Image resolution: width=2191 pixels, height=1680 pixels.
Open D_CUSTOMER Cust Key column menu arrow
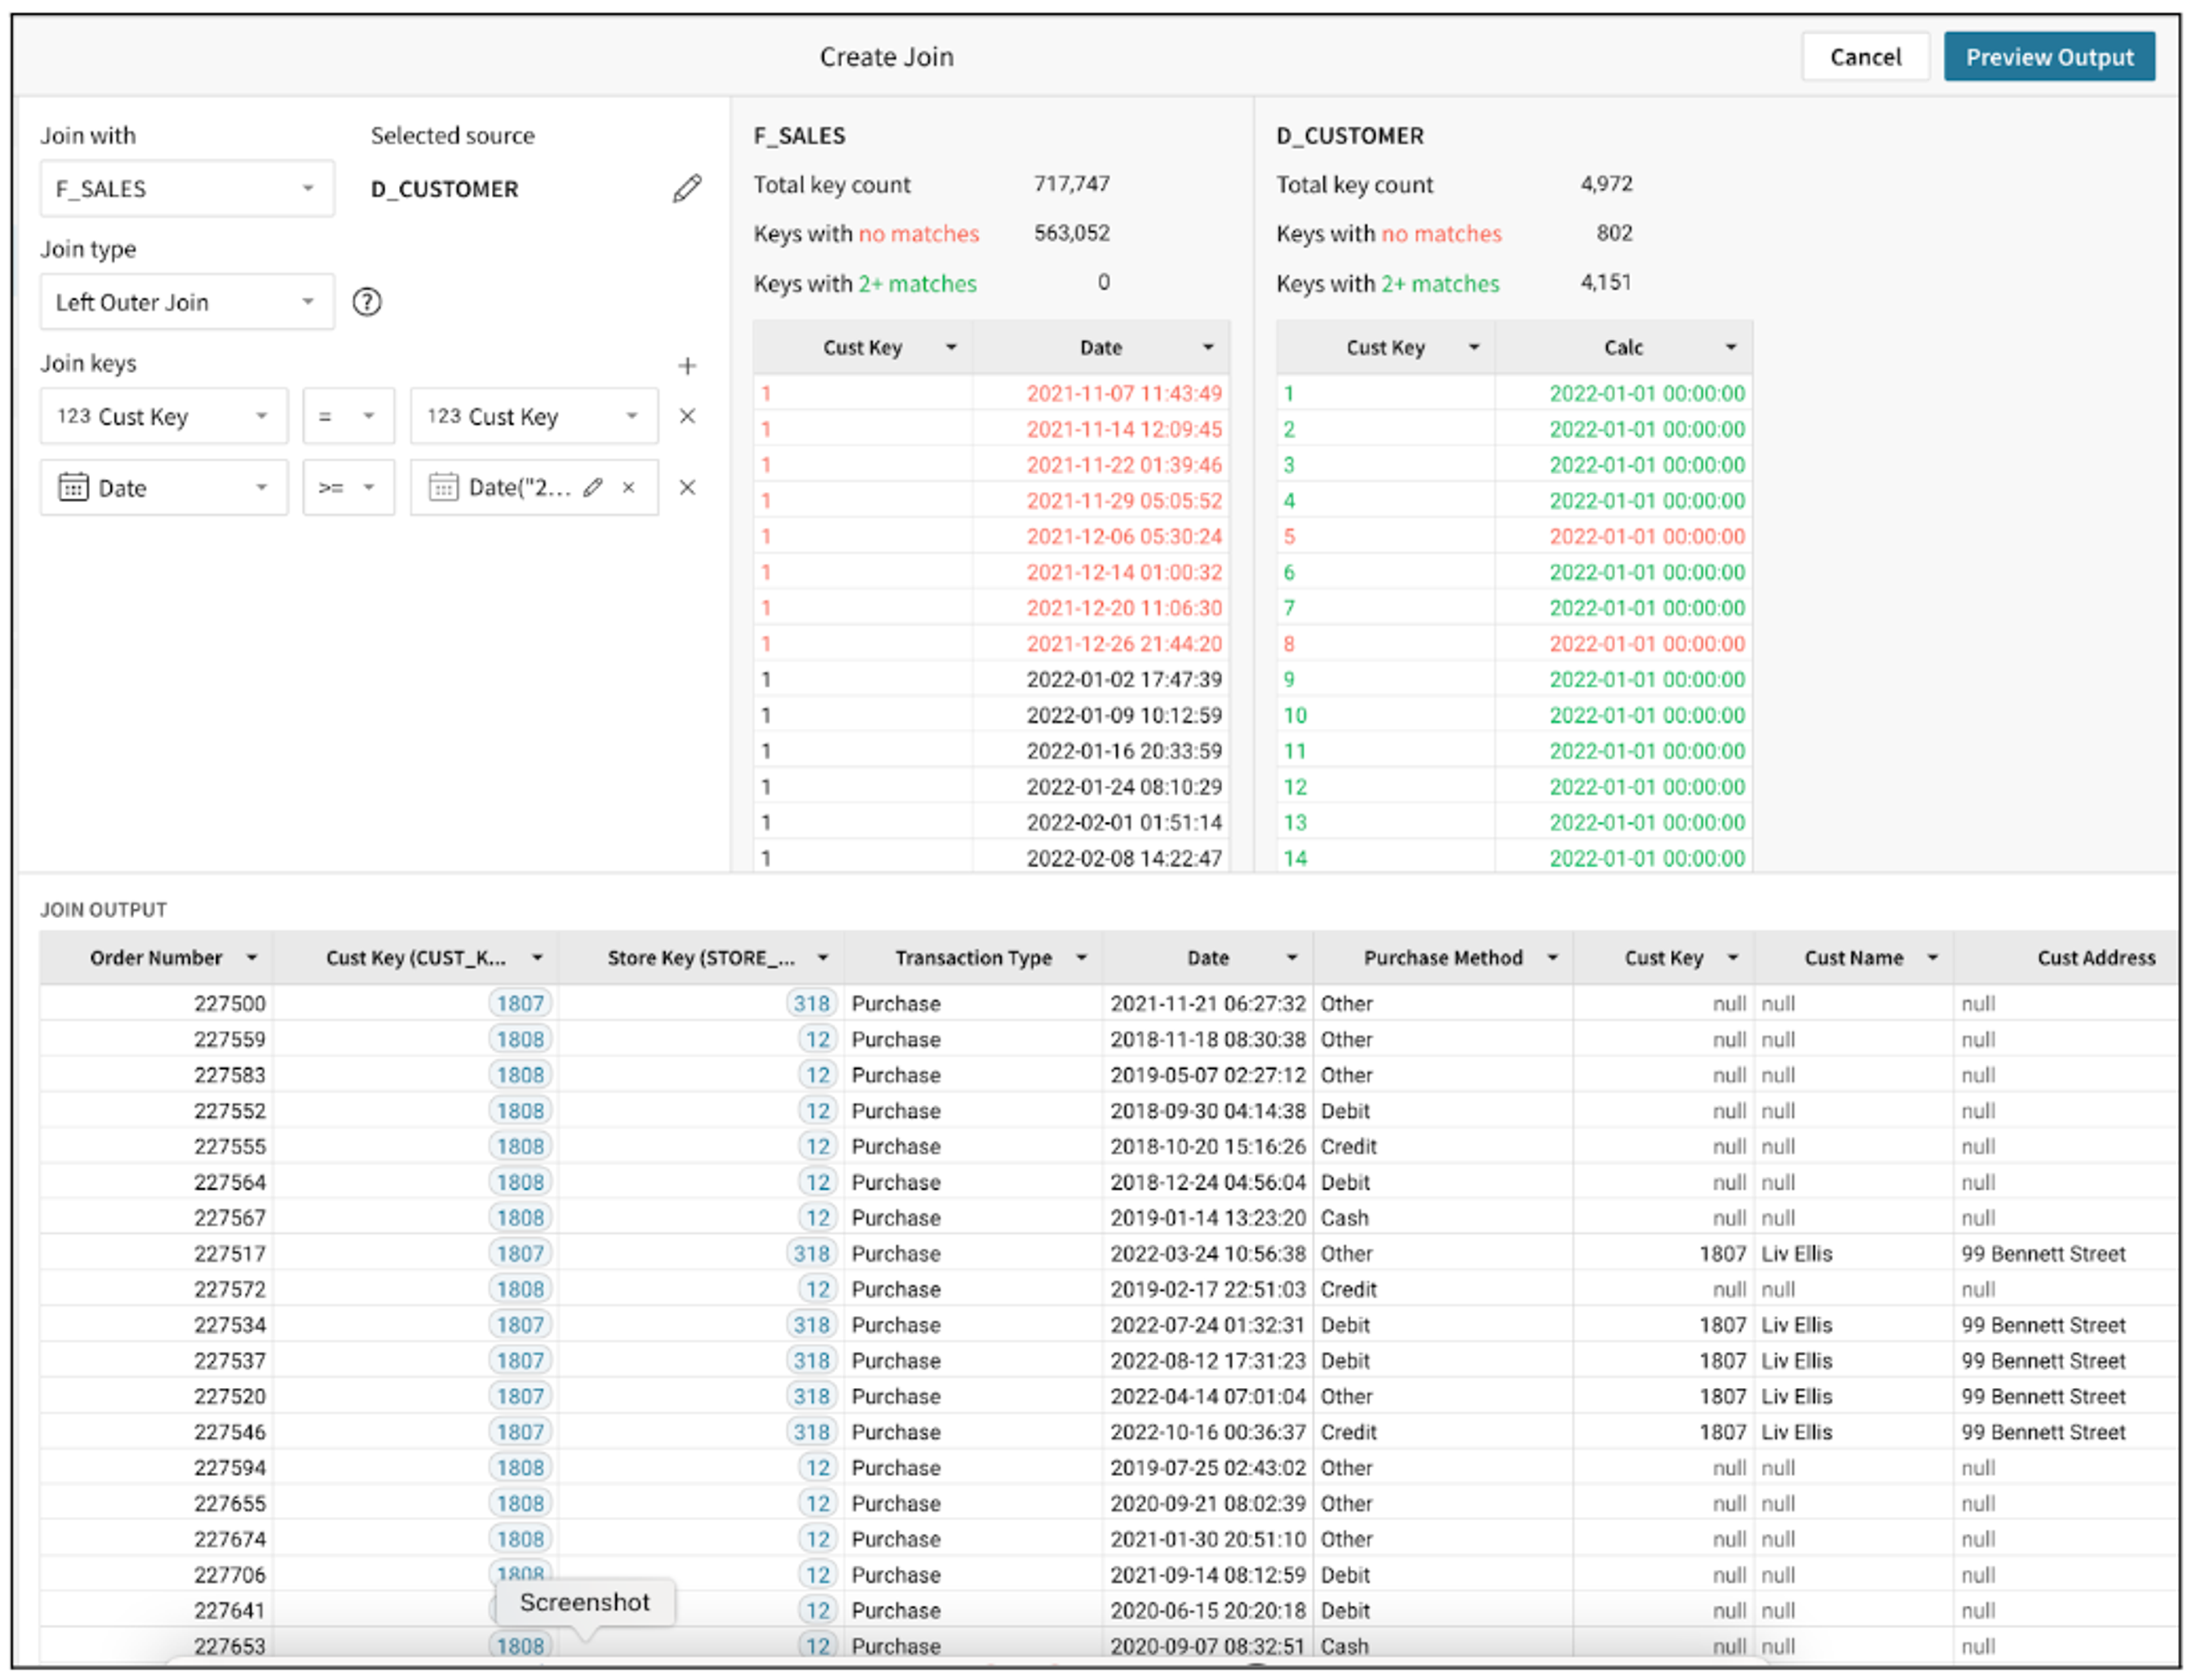(1474, 347)
